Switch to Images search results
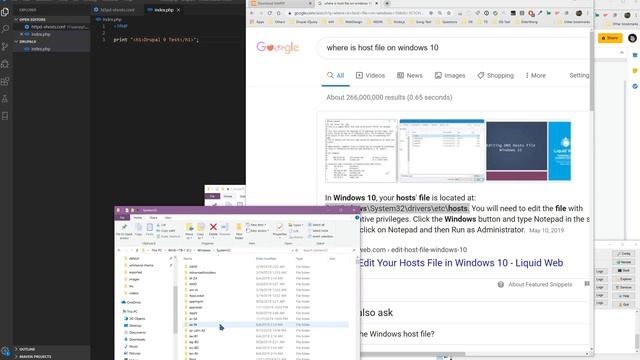640x360 pixels. (x=450, y=76)
